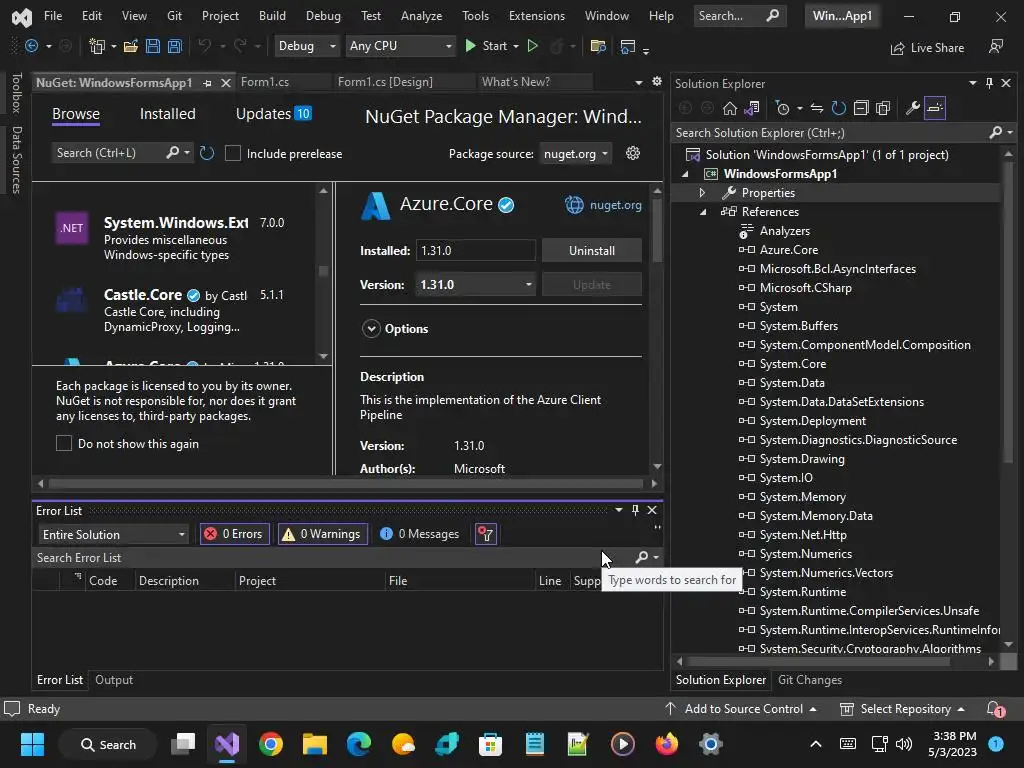
Task: Open the Any CPU platform dropdown
Action: point(400,46)
